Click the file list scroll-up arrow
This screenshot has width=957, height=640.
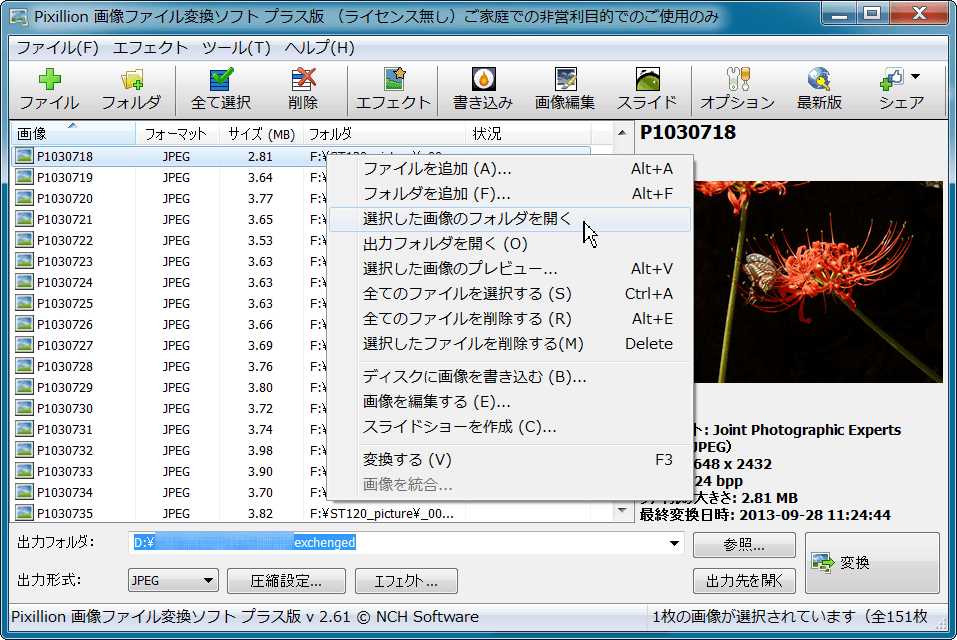coord(622,132)
